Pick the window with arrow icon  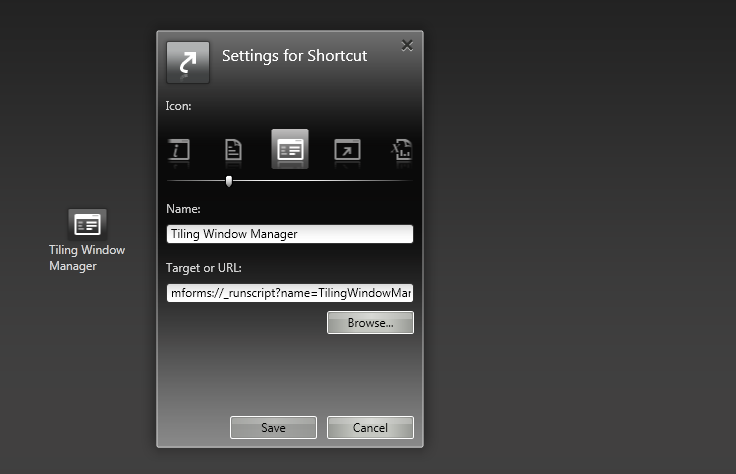(347, 151)
